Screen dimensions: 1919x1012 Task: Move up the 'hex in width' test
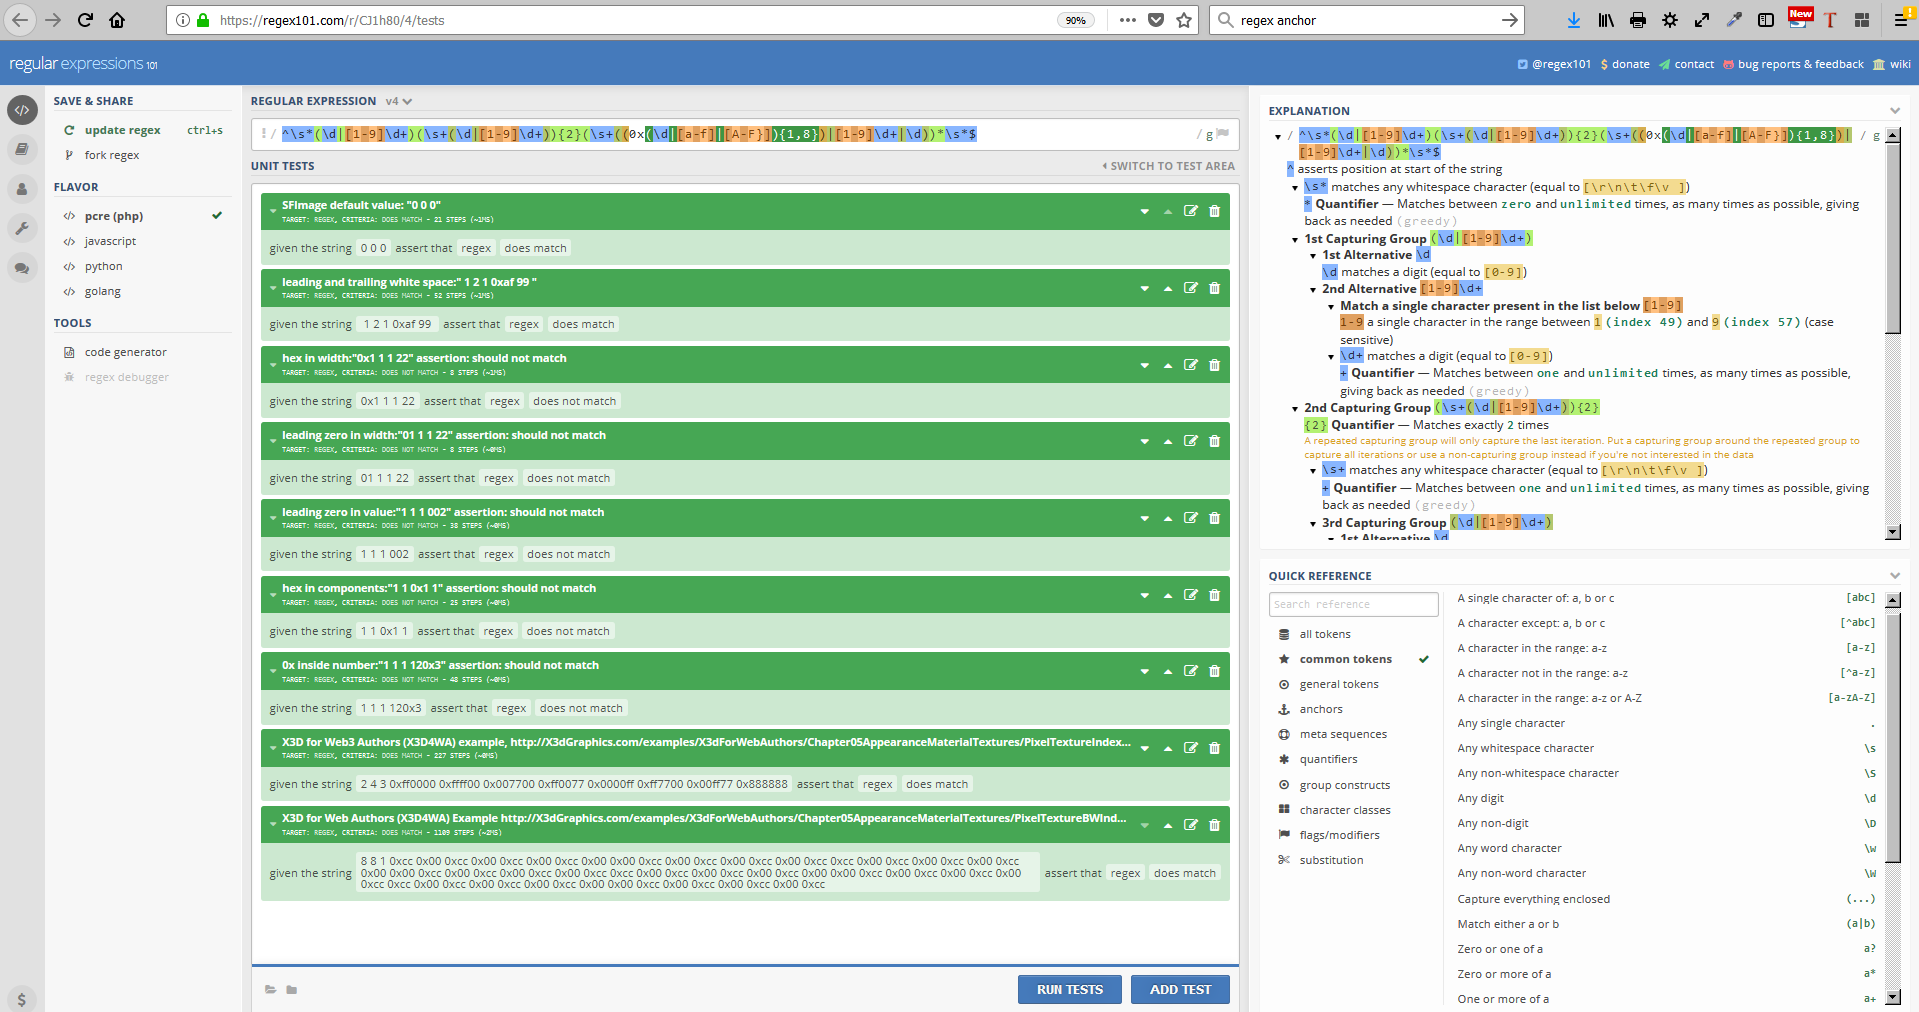[x=1167, y=366]
